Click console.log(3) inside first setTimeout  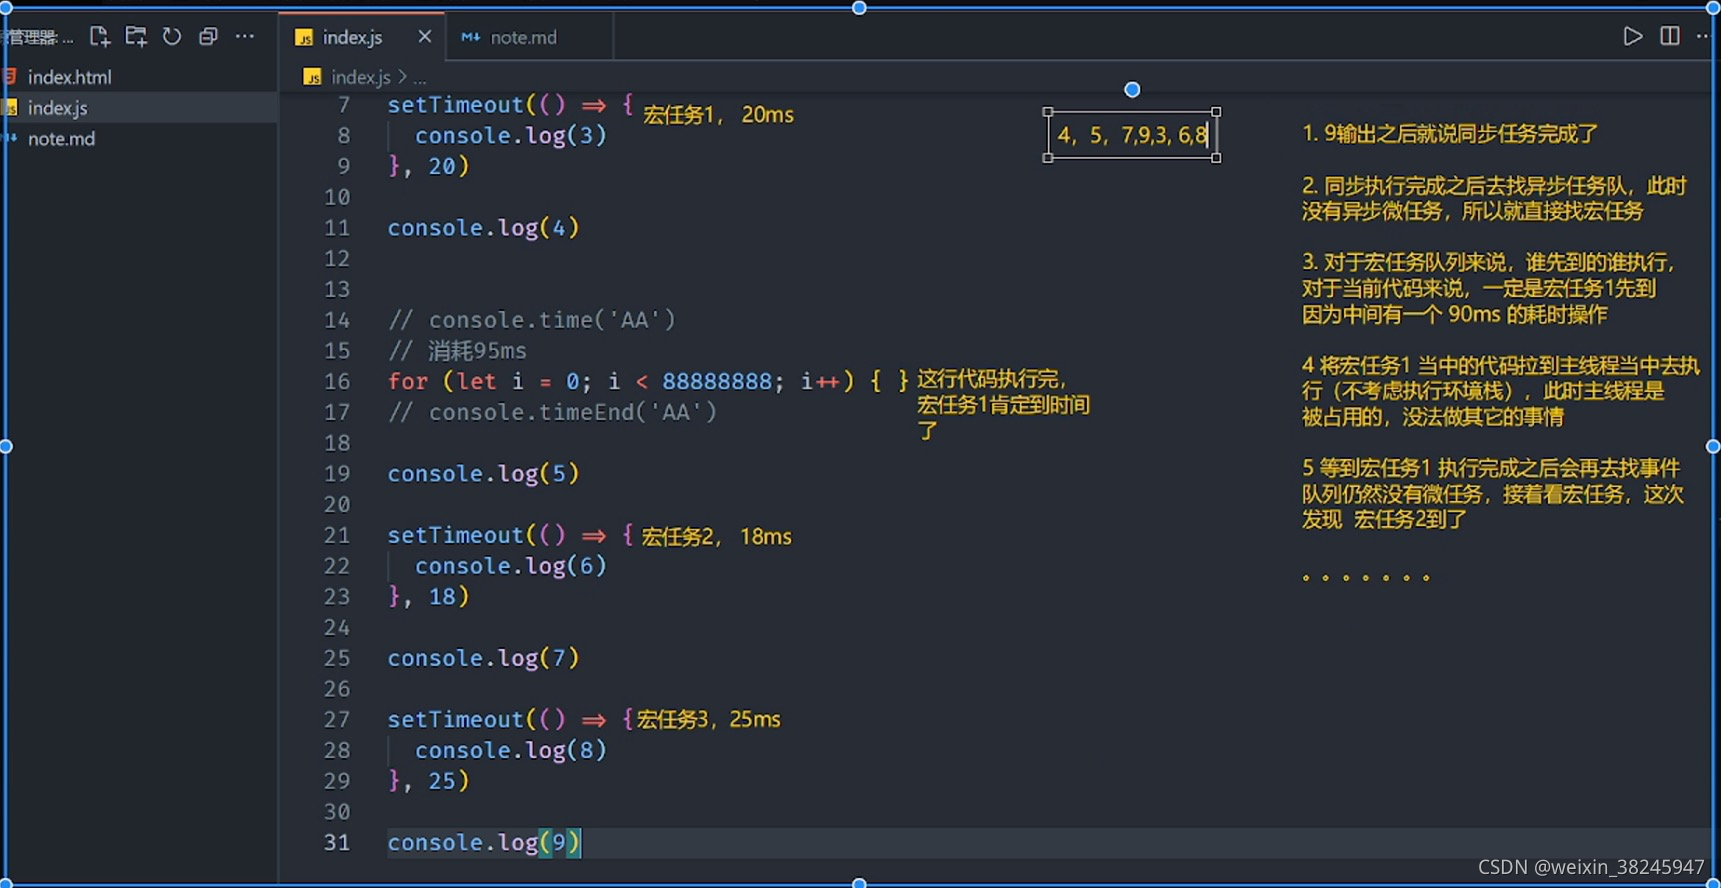(x=511, y=135)
